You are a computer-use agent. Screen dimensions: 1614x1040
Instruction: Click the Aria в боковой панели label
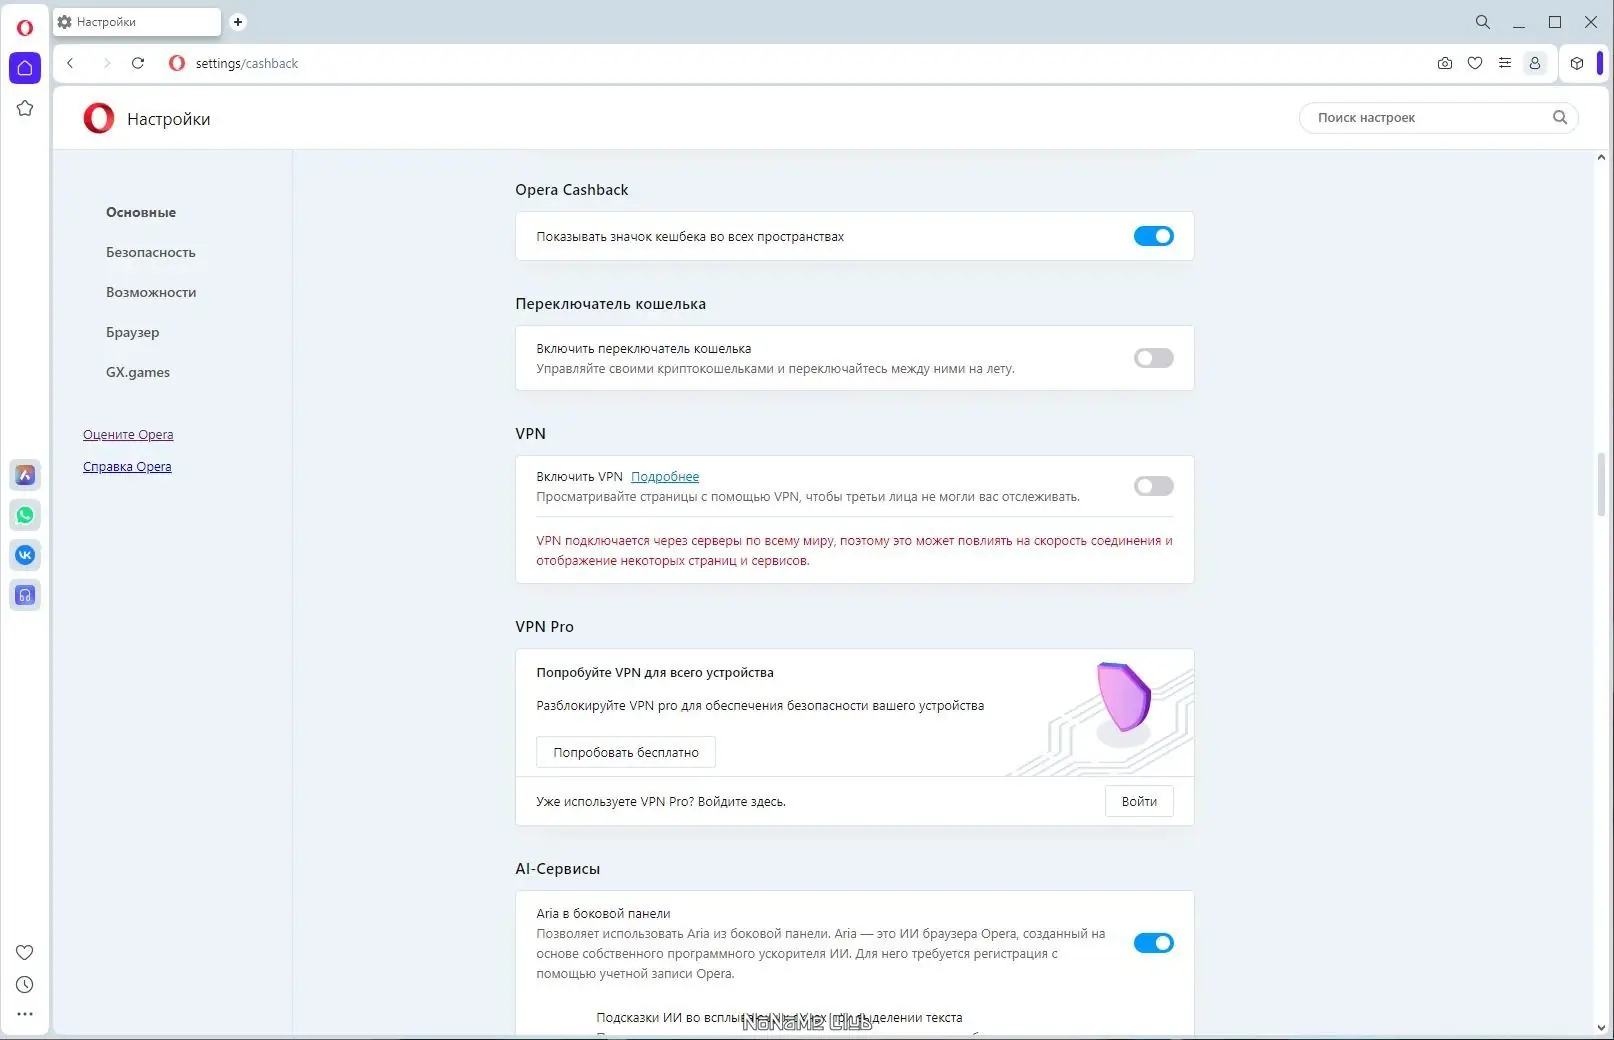(603, 913)
